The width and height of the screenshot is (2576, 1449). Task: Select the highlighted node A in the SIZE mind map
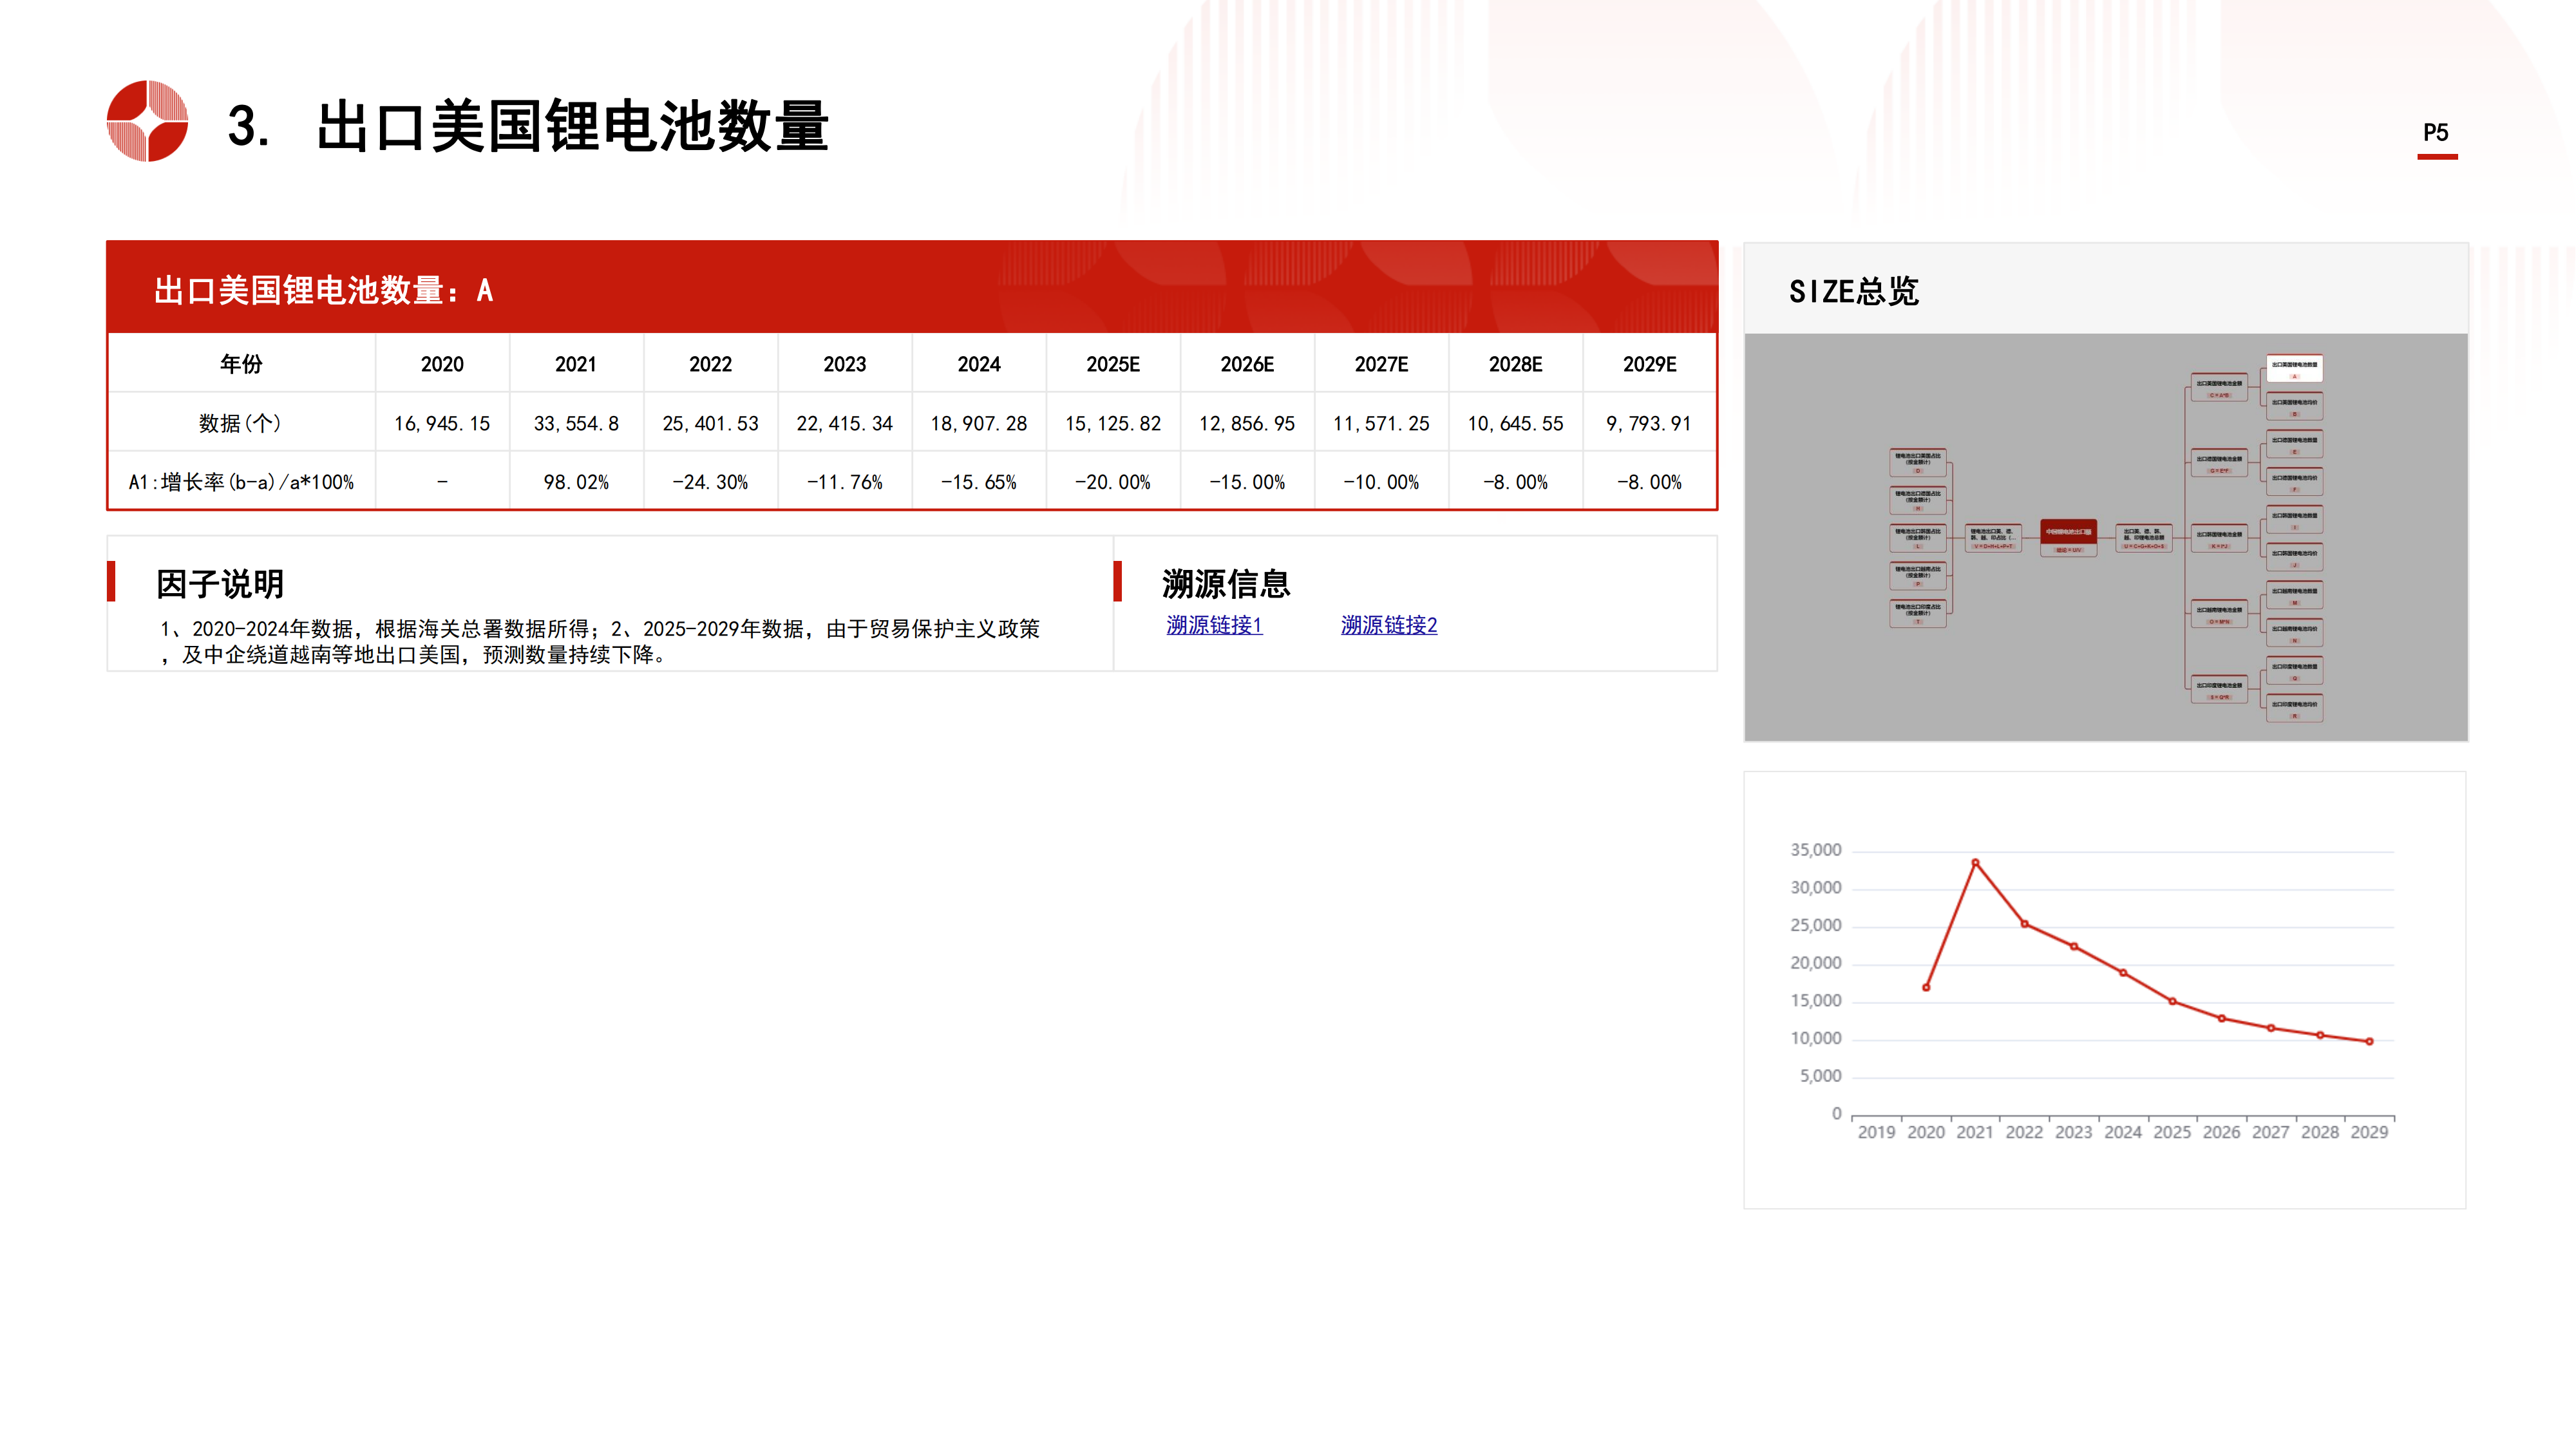(2294, 368)
